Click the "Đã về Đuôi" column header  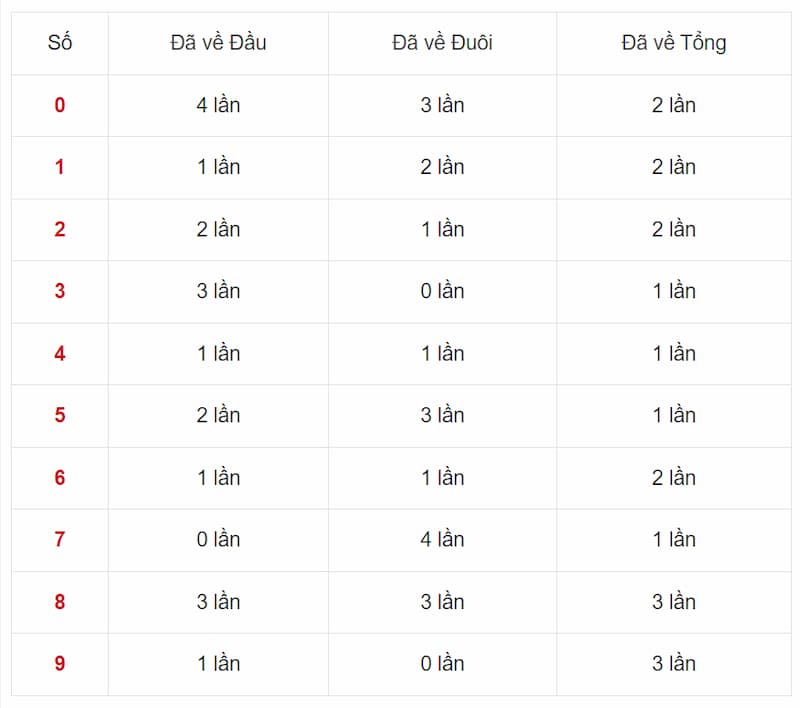[x=442, y=43]
